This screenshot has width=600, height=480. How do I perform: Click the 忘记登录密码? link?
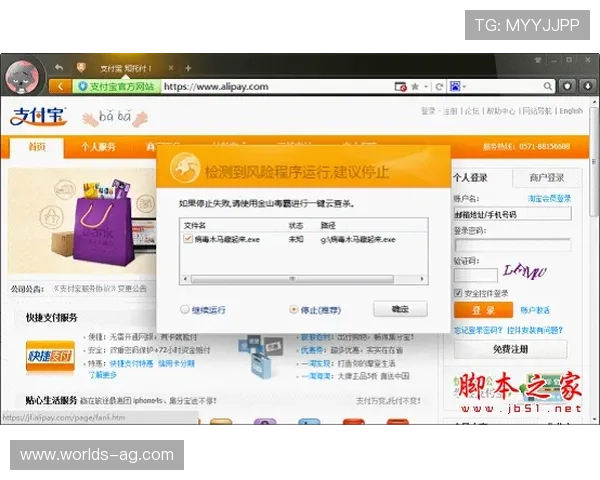coord(478,330)
